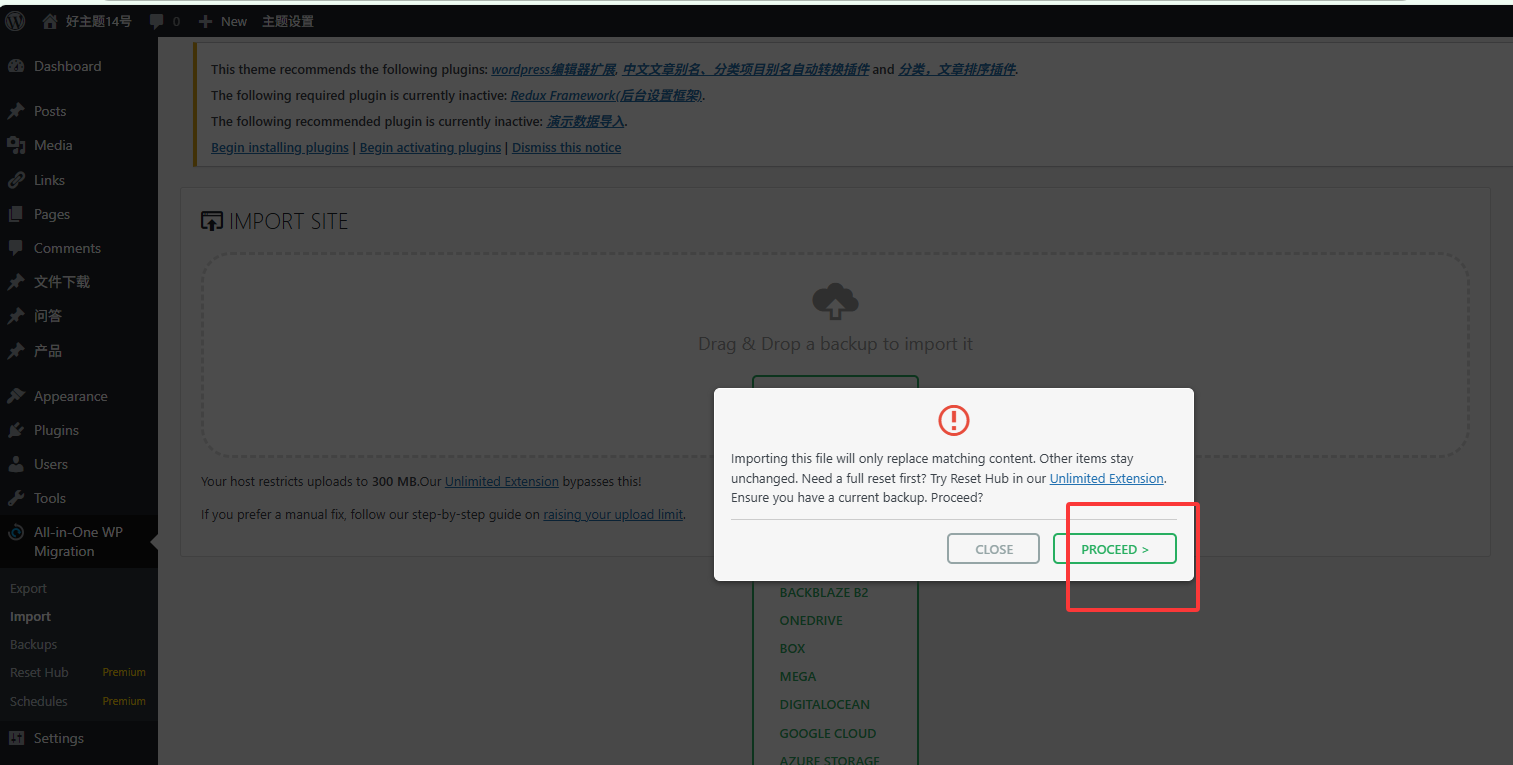Image resolution: width=1513 pixels, height=765 pixels.
Task: Open the site home icon 好主题14号
Action: [50, 21]
